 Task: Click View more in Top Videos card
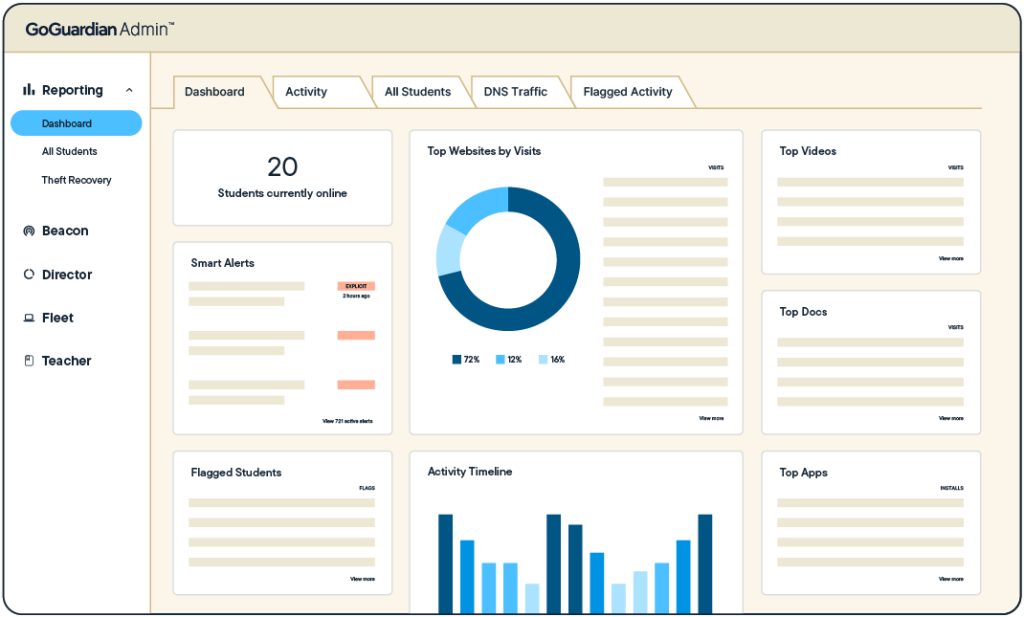(951, 259)
